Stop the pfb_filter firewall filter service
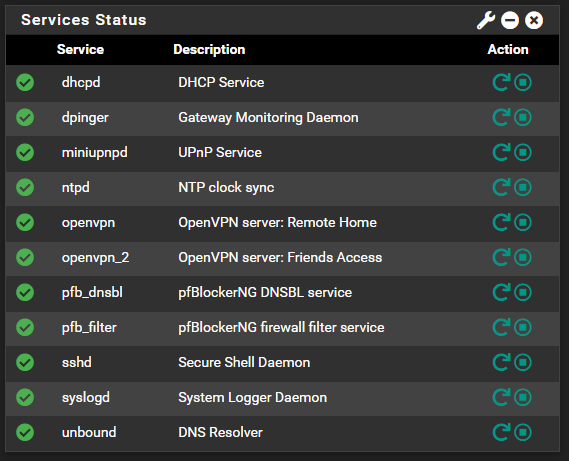Viewport: 569px width, 461px height. click(x=523, y=327)
